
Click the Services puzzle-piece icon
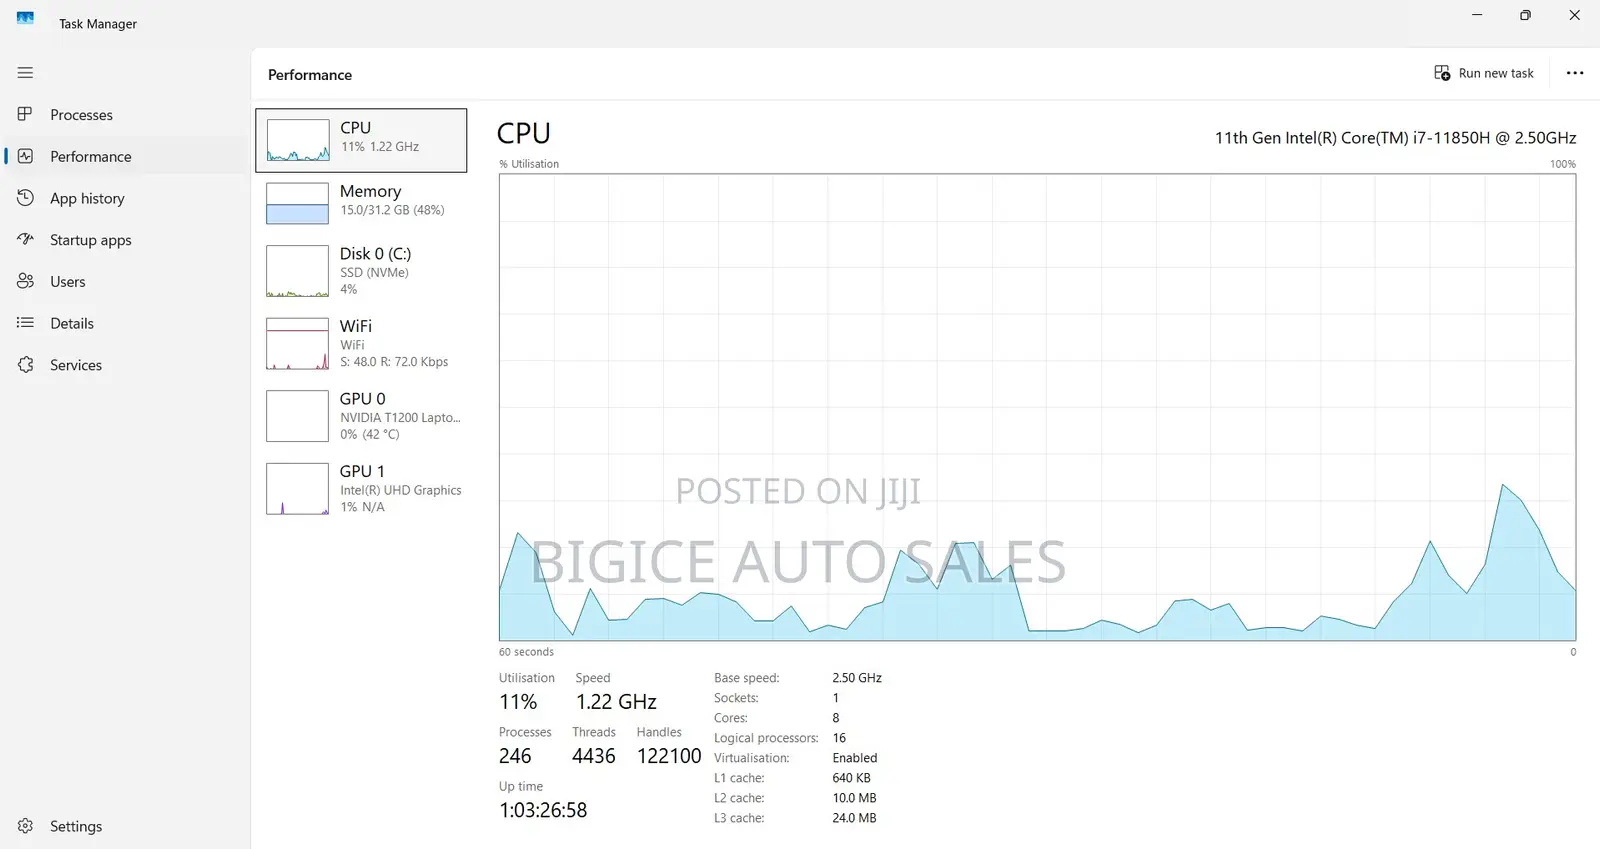click(25, 365)
